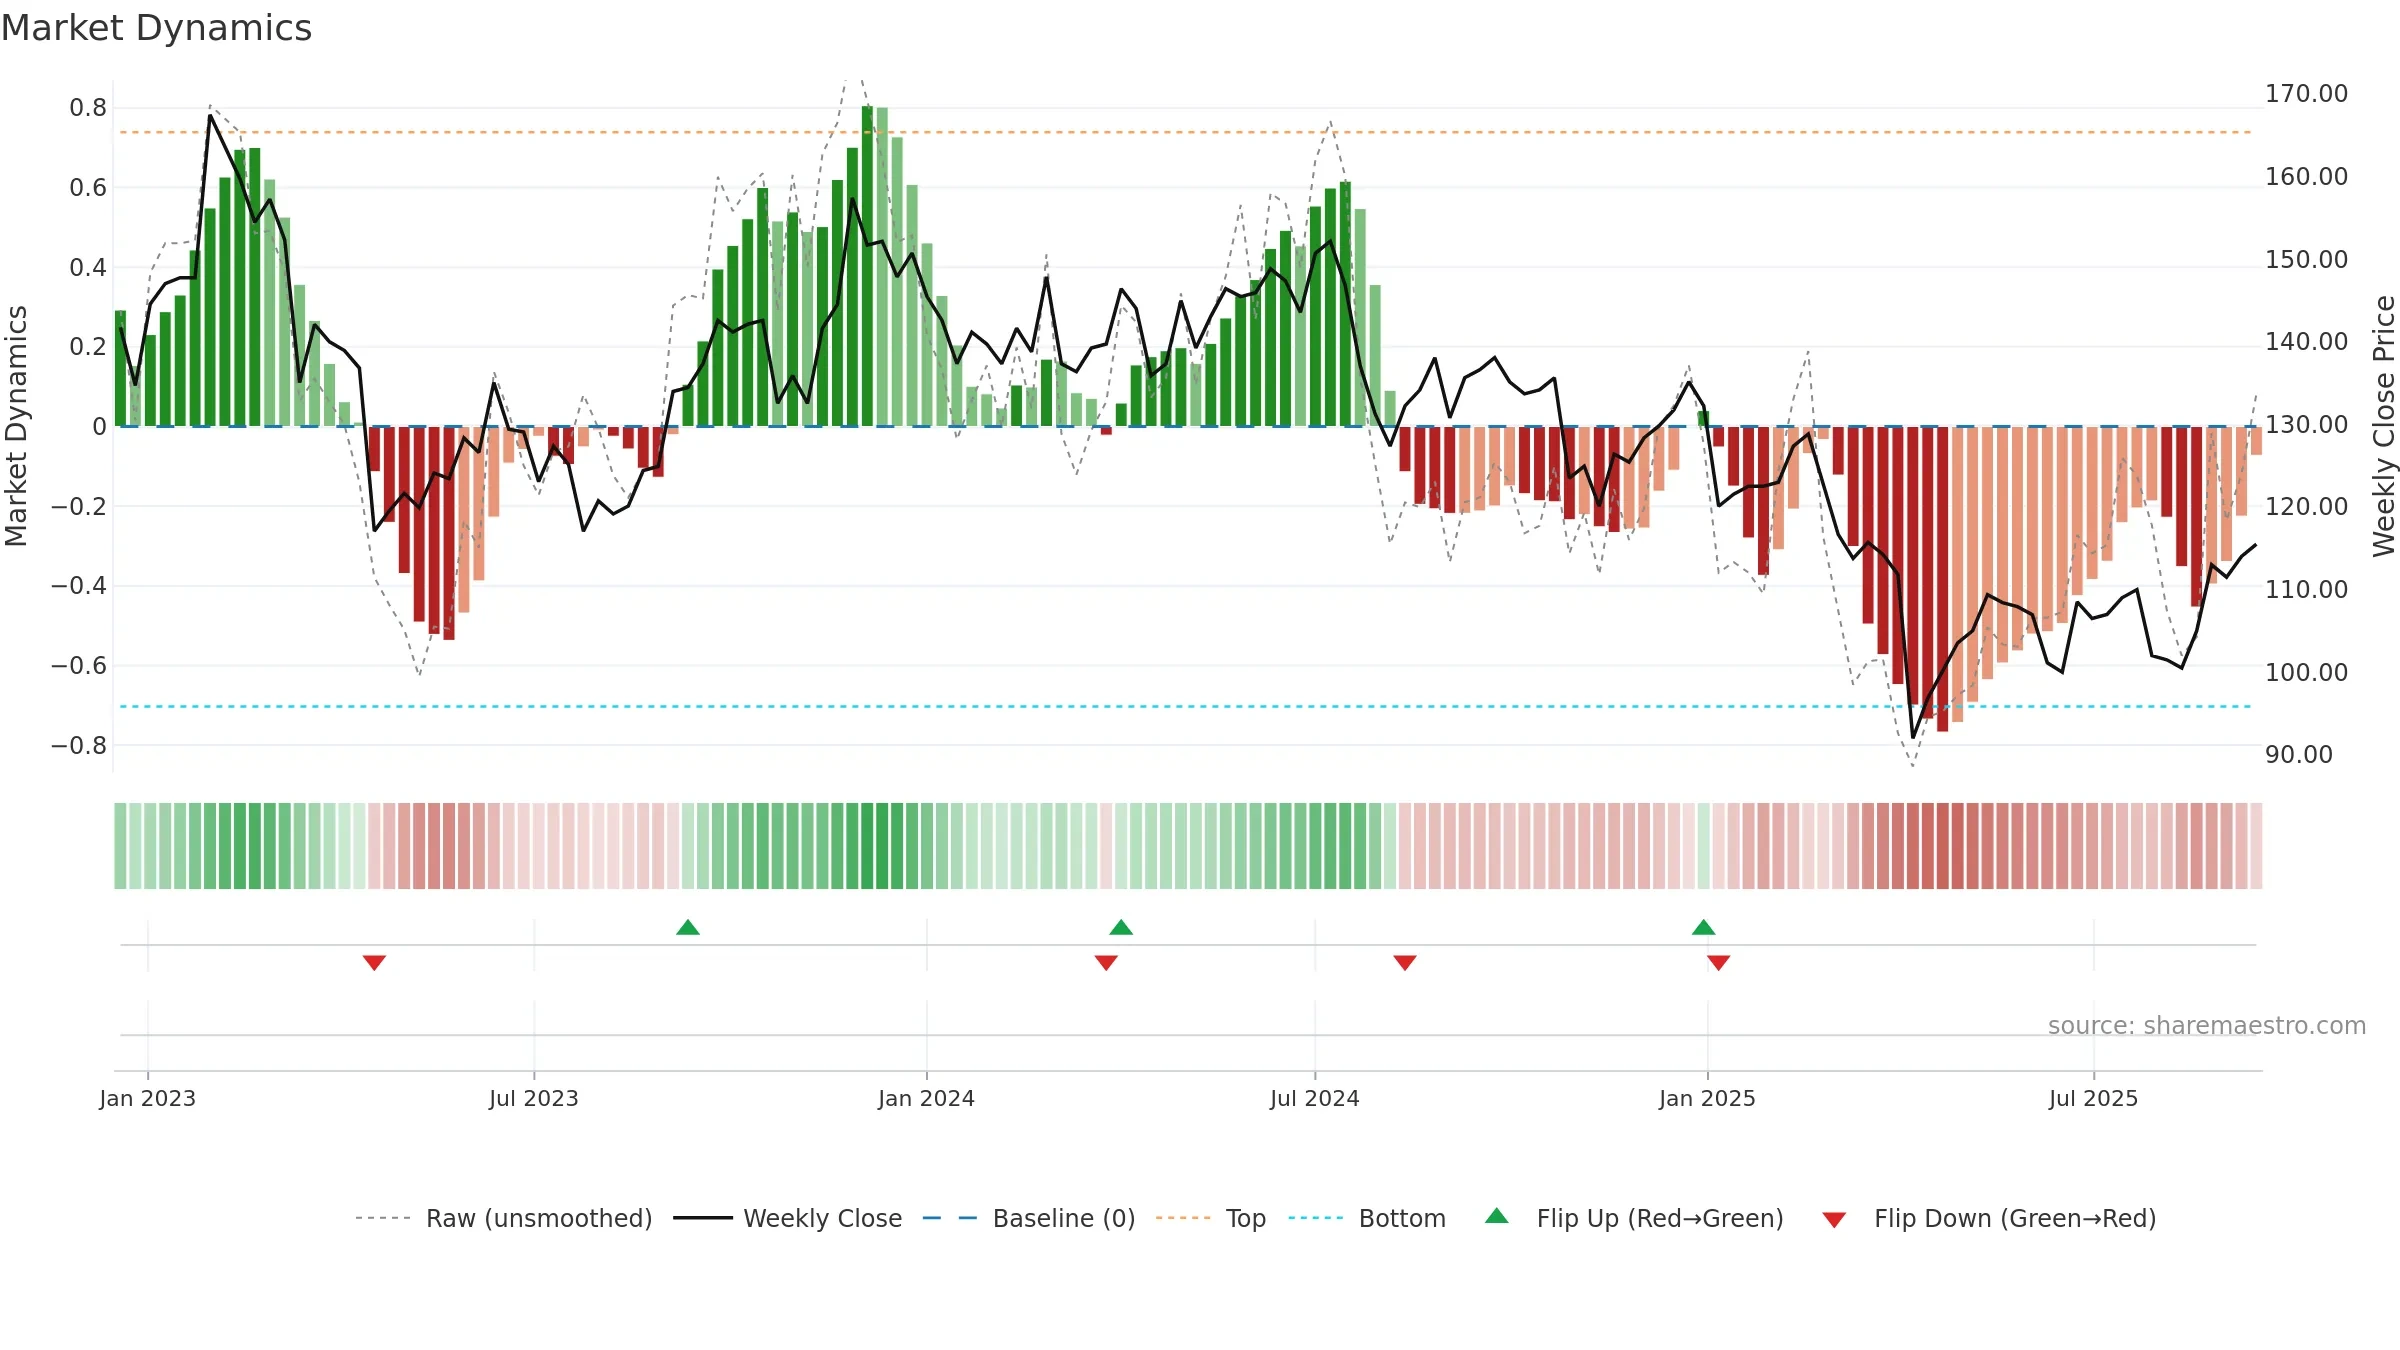Screen dimensions: 2400x1350
Task: Click the green flip-up marker in autumn 2023
Action: pyautogui.click(x=688, y=927)
